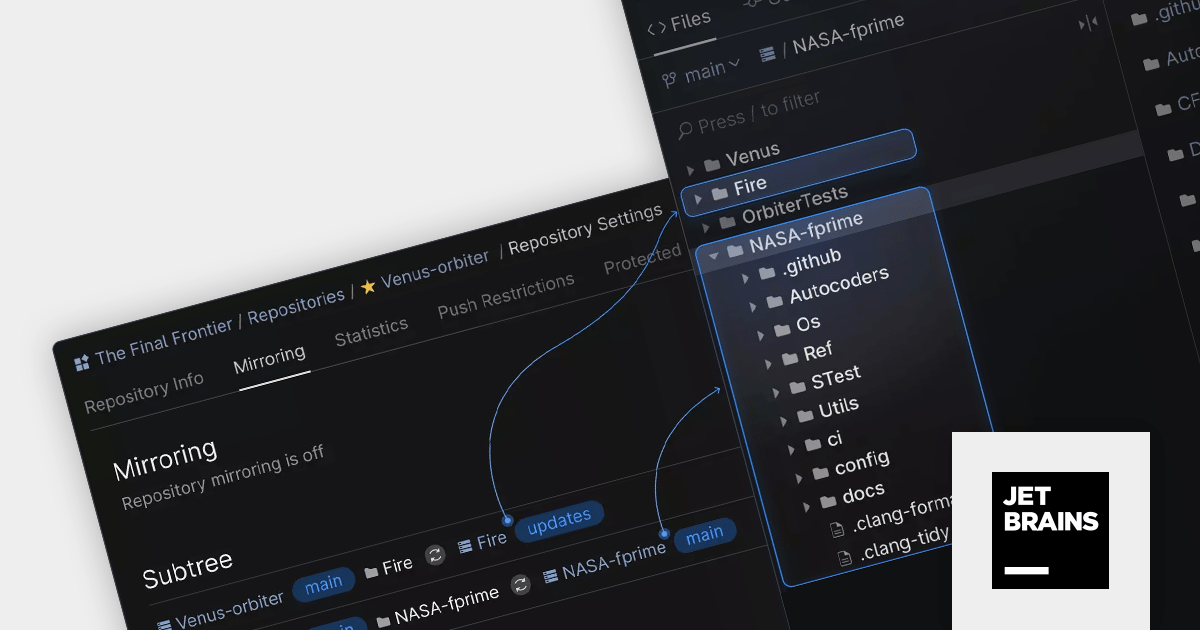
Task: Expand the Utils folder arrow
Action: tap(784, 421)
